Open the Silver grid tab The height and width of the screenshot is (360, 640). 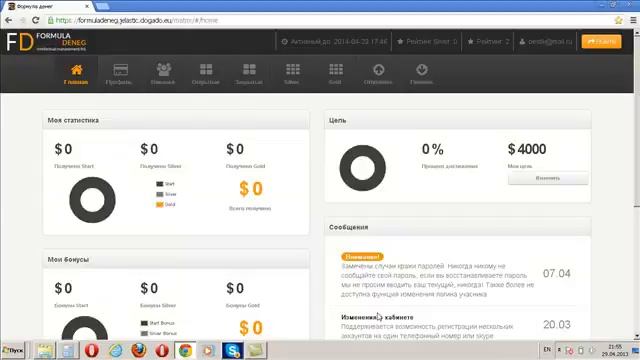click(x=292, y=74)
